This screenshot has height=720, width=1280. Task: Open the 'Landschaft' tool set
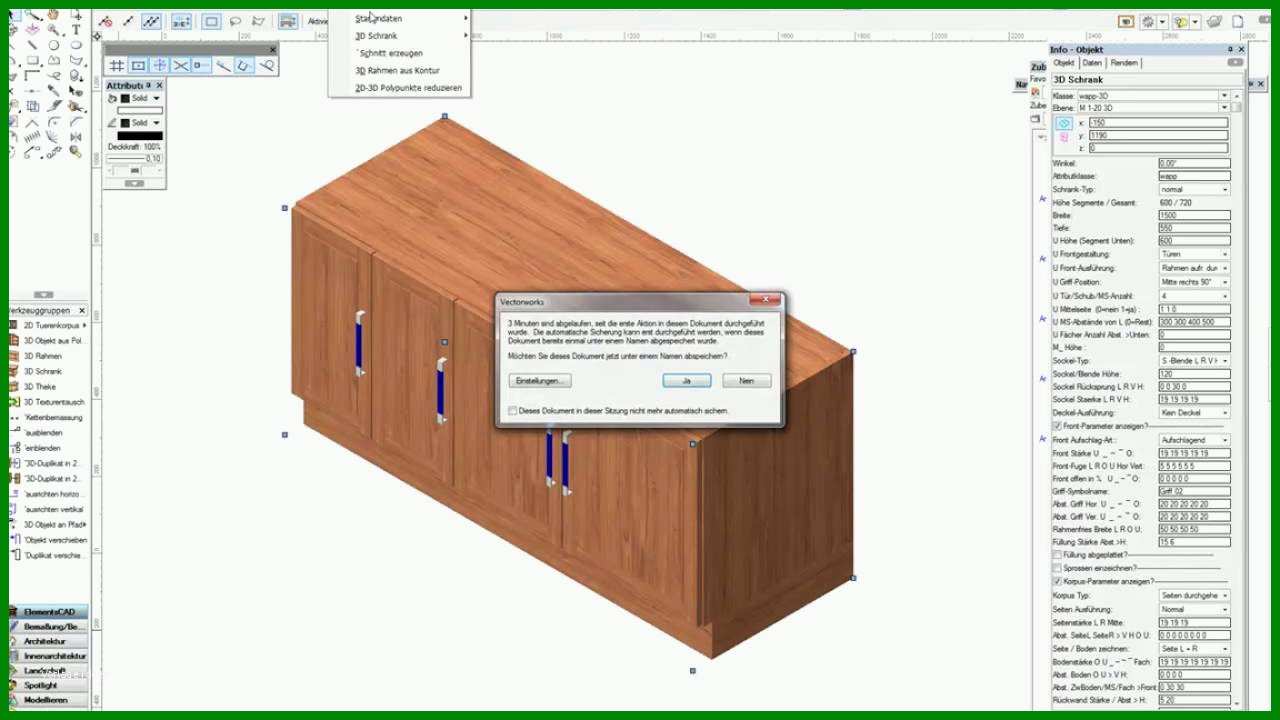point(48,670)
